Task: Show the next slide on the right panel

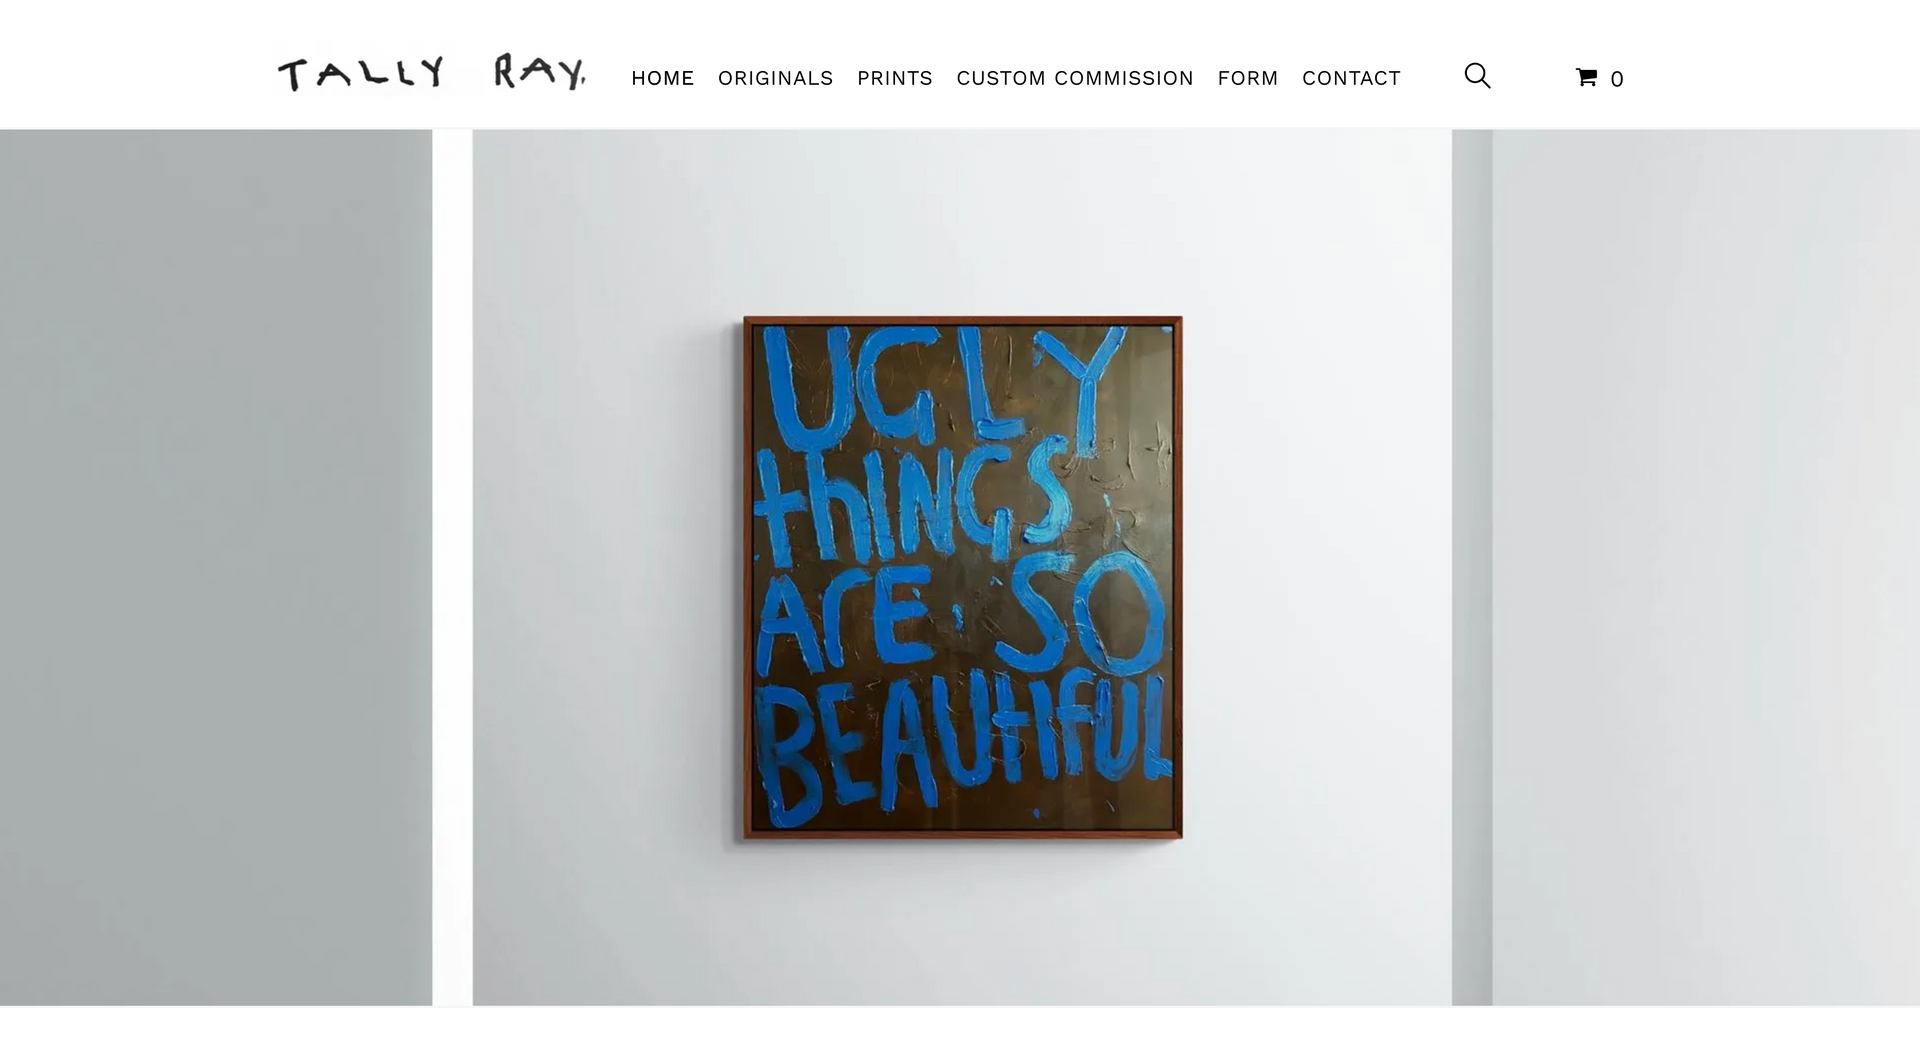Action: [x=1706, y=567]
